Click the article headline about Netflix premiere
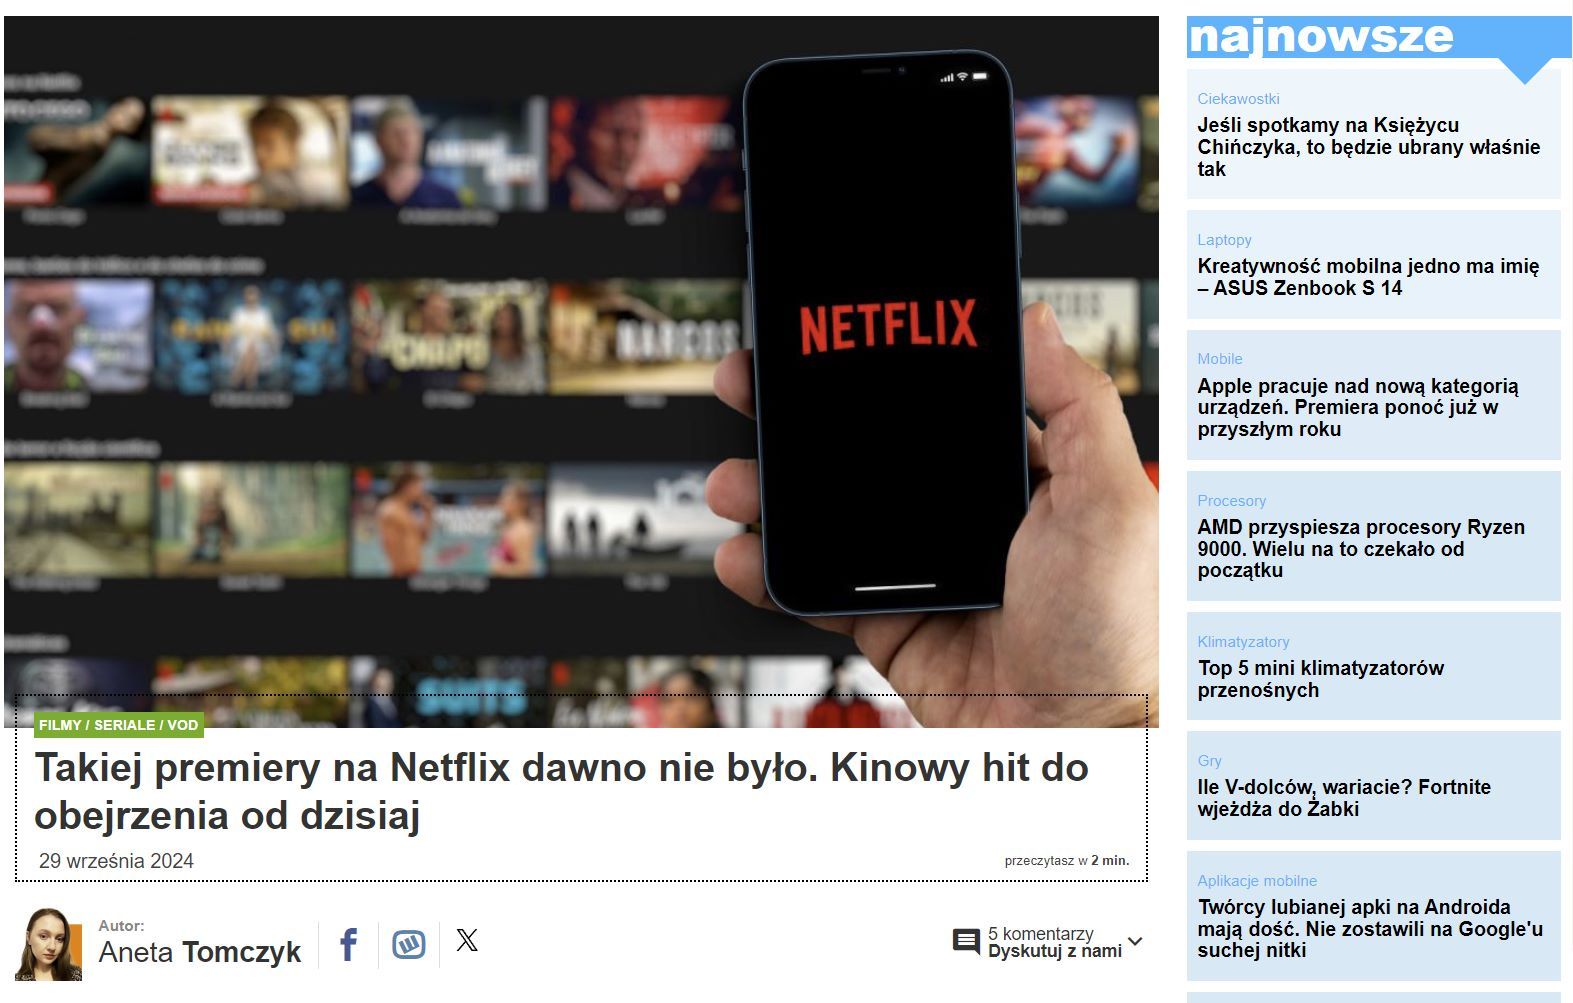The image size is (1573, 1003). click(561, 791)
